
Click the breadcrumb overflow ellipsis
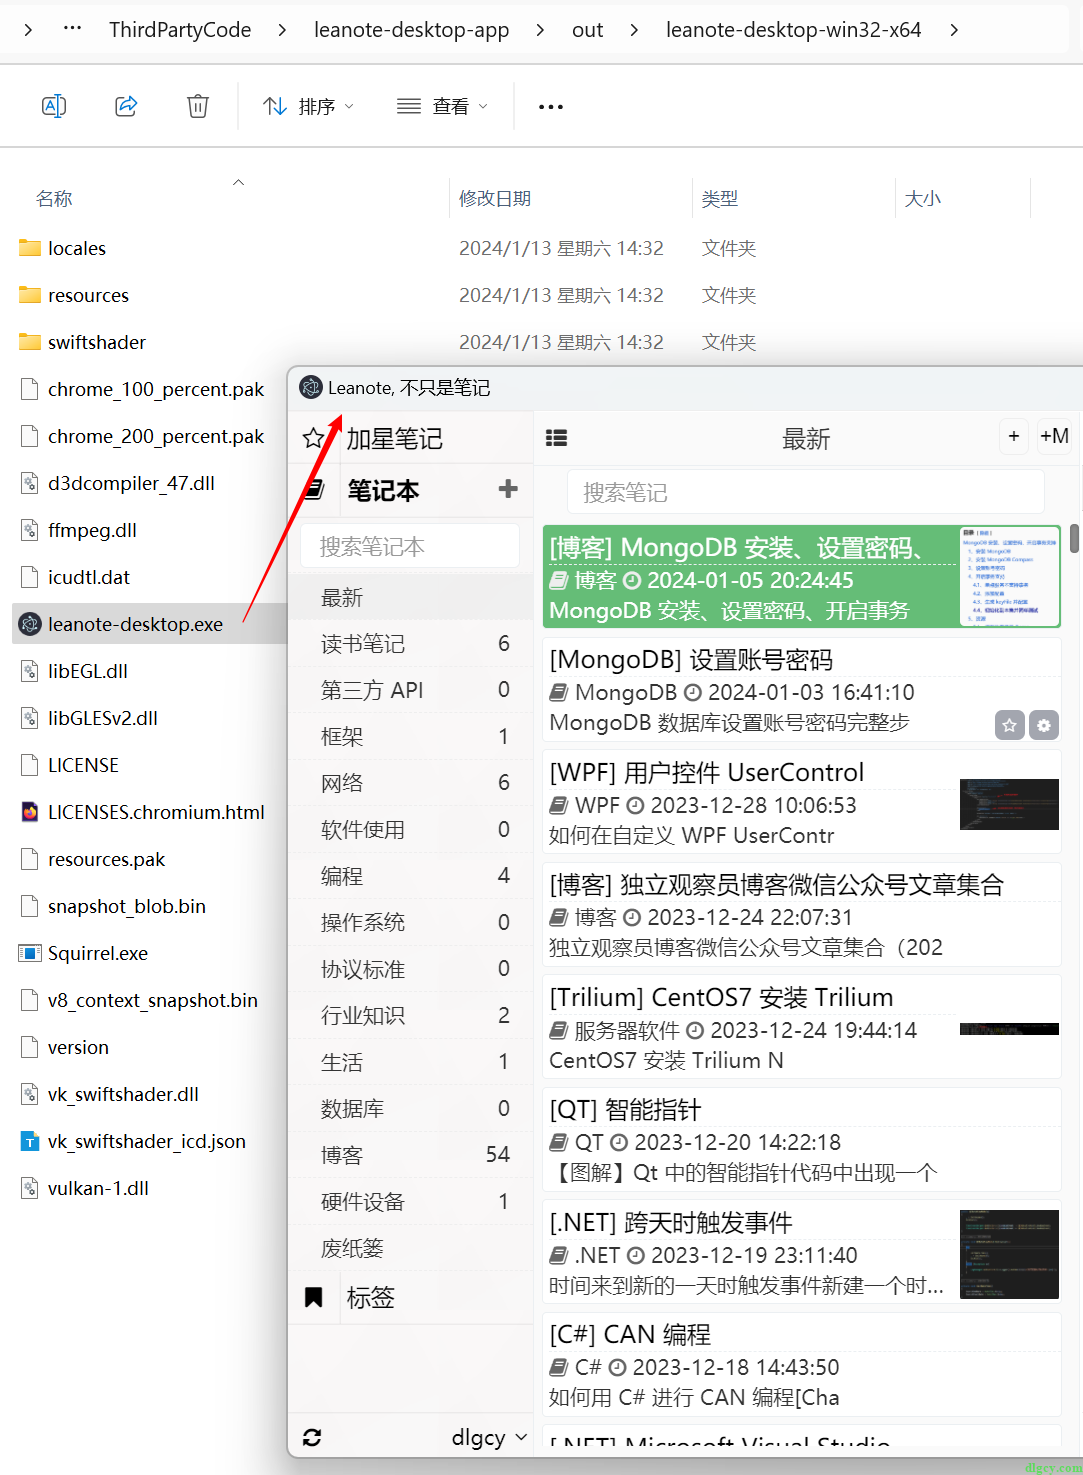click(x=72, y=29)
